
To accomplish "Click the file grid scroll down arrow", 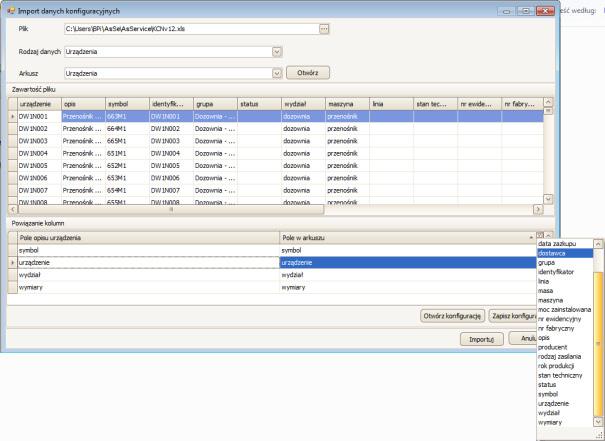I will [x=548, y=199].
